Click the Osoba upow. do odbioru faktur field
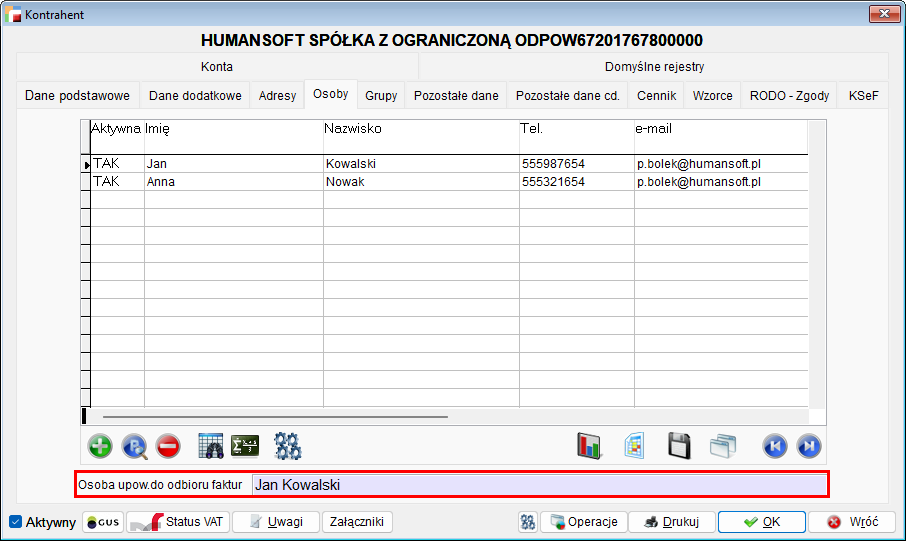Viewport: 906px width, 541px height. click(539, 485)
